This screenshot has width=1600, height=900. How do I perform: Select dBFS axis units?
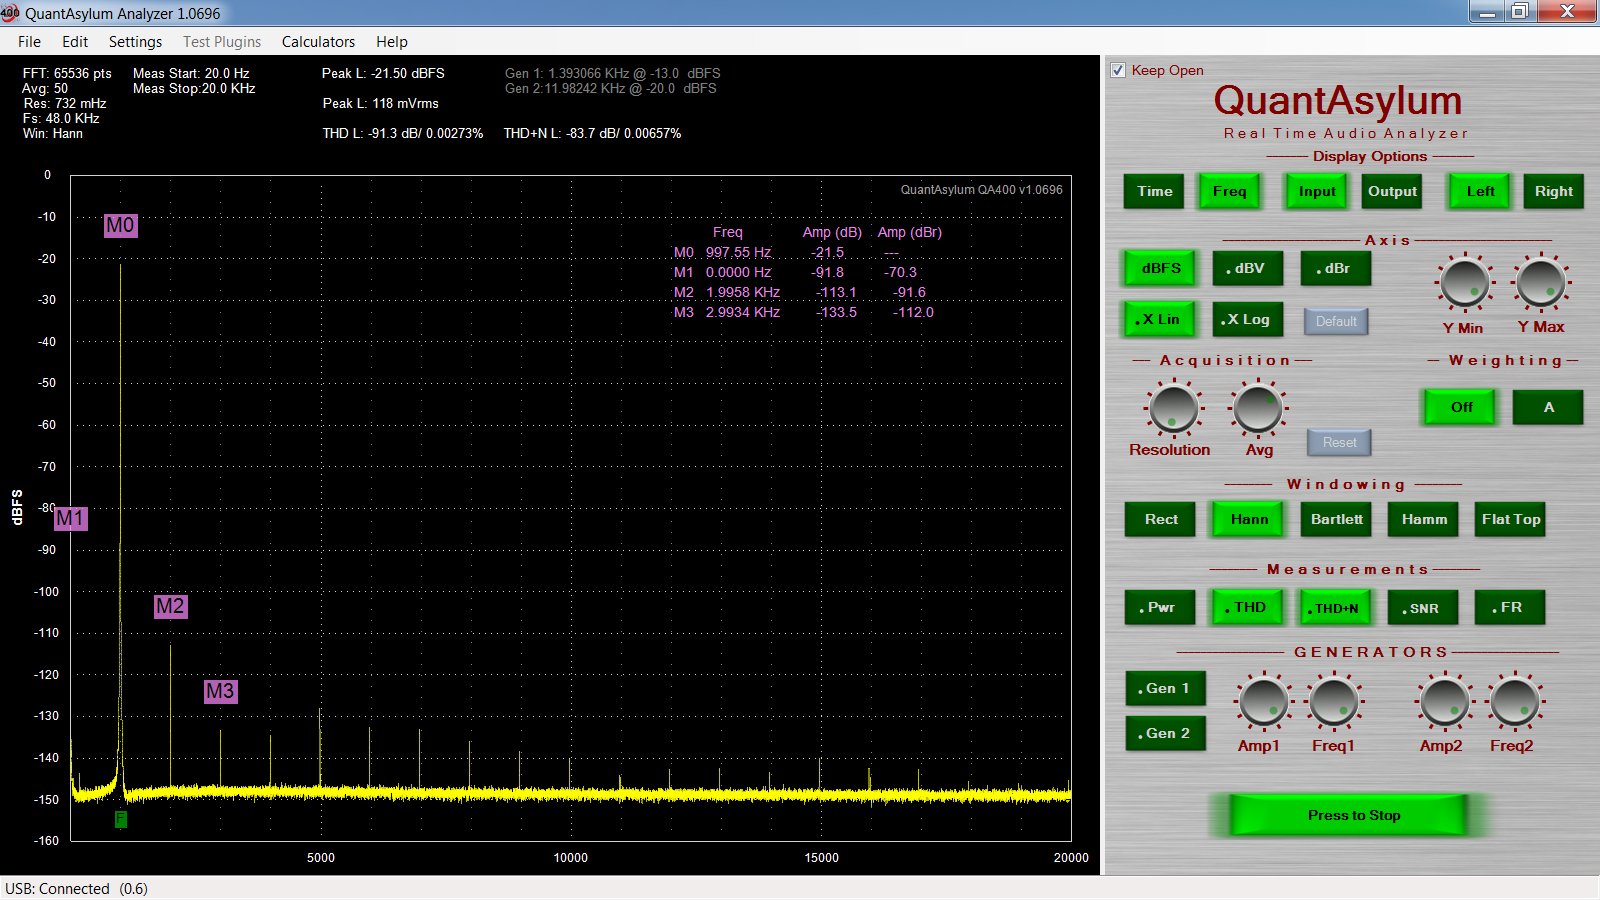point(1161,268)
